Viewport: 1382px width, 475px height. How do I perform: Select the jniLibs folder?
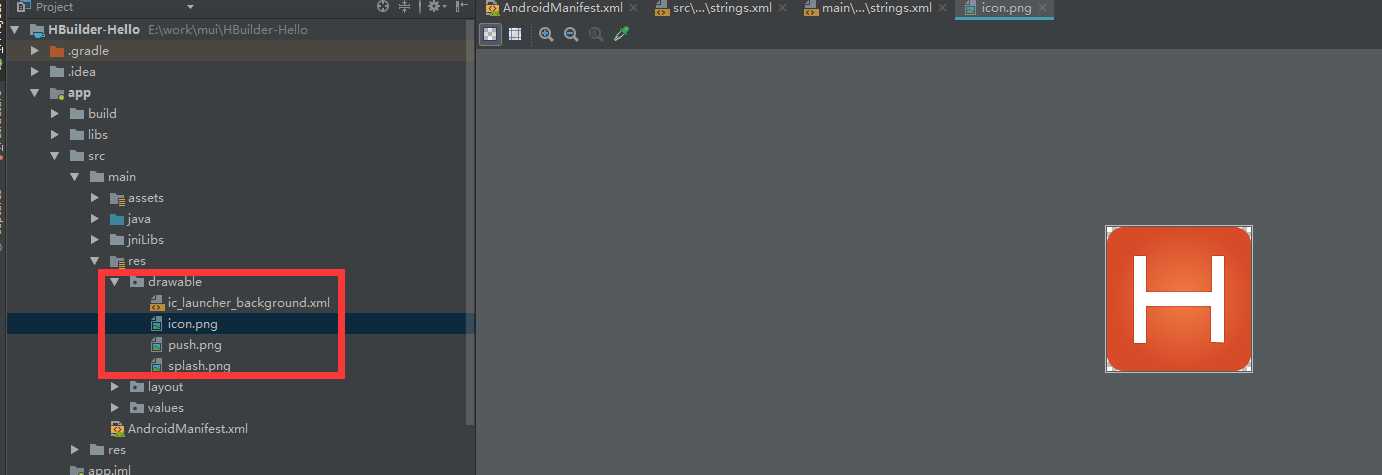(x=236, y=240)
